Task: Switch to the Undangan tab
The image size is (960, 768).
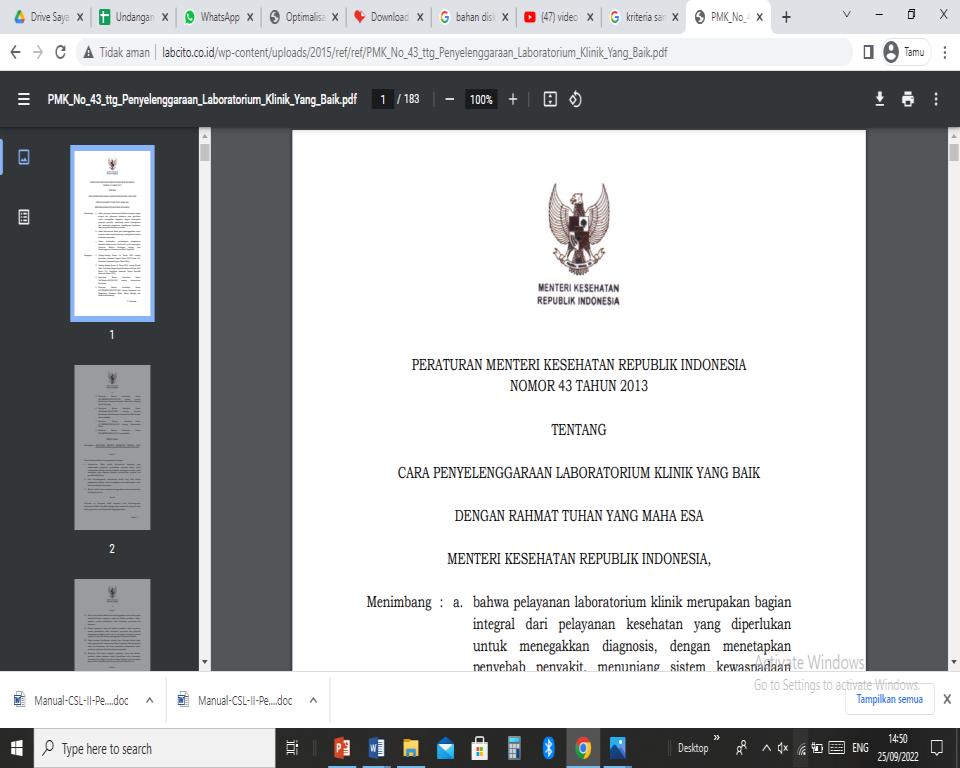Action: click(127, 17)
